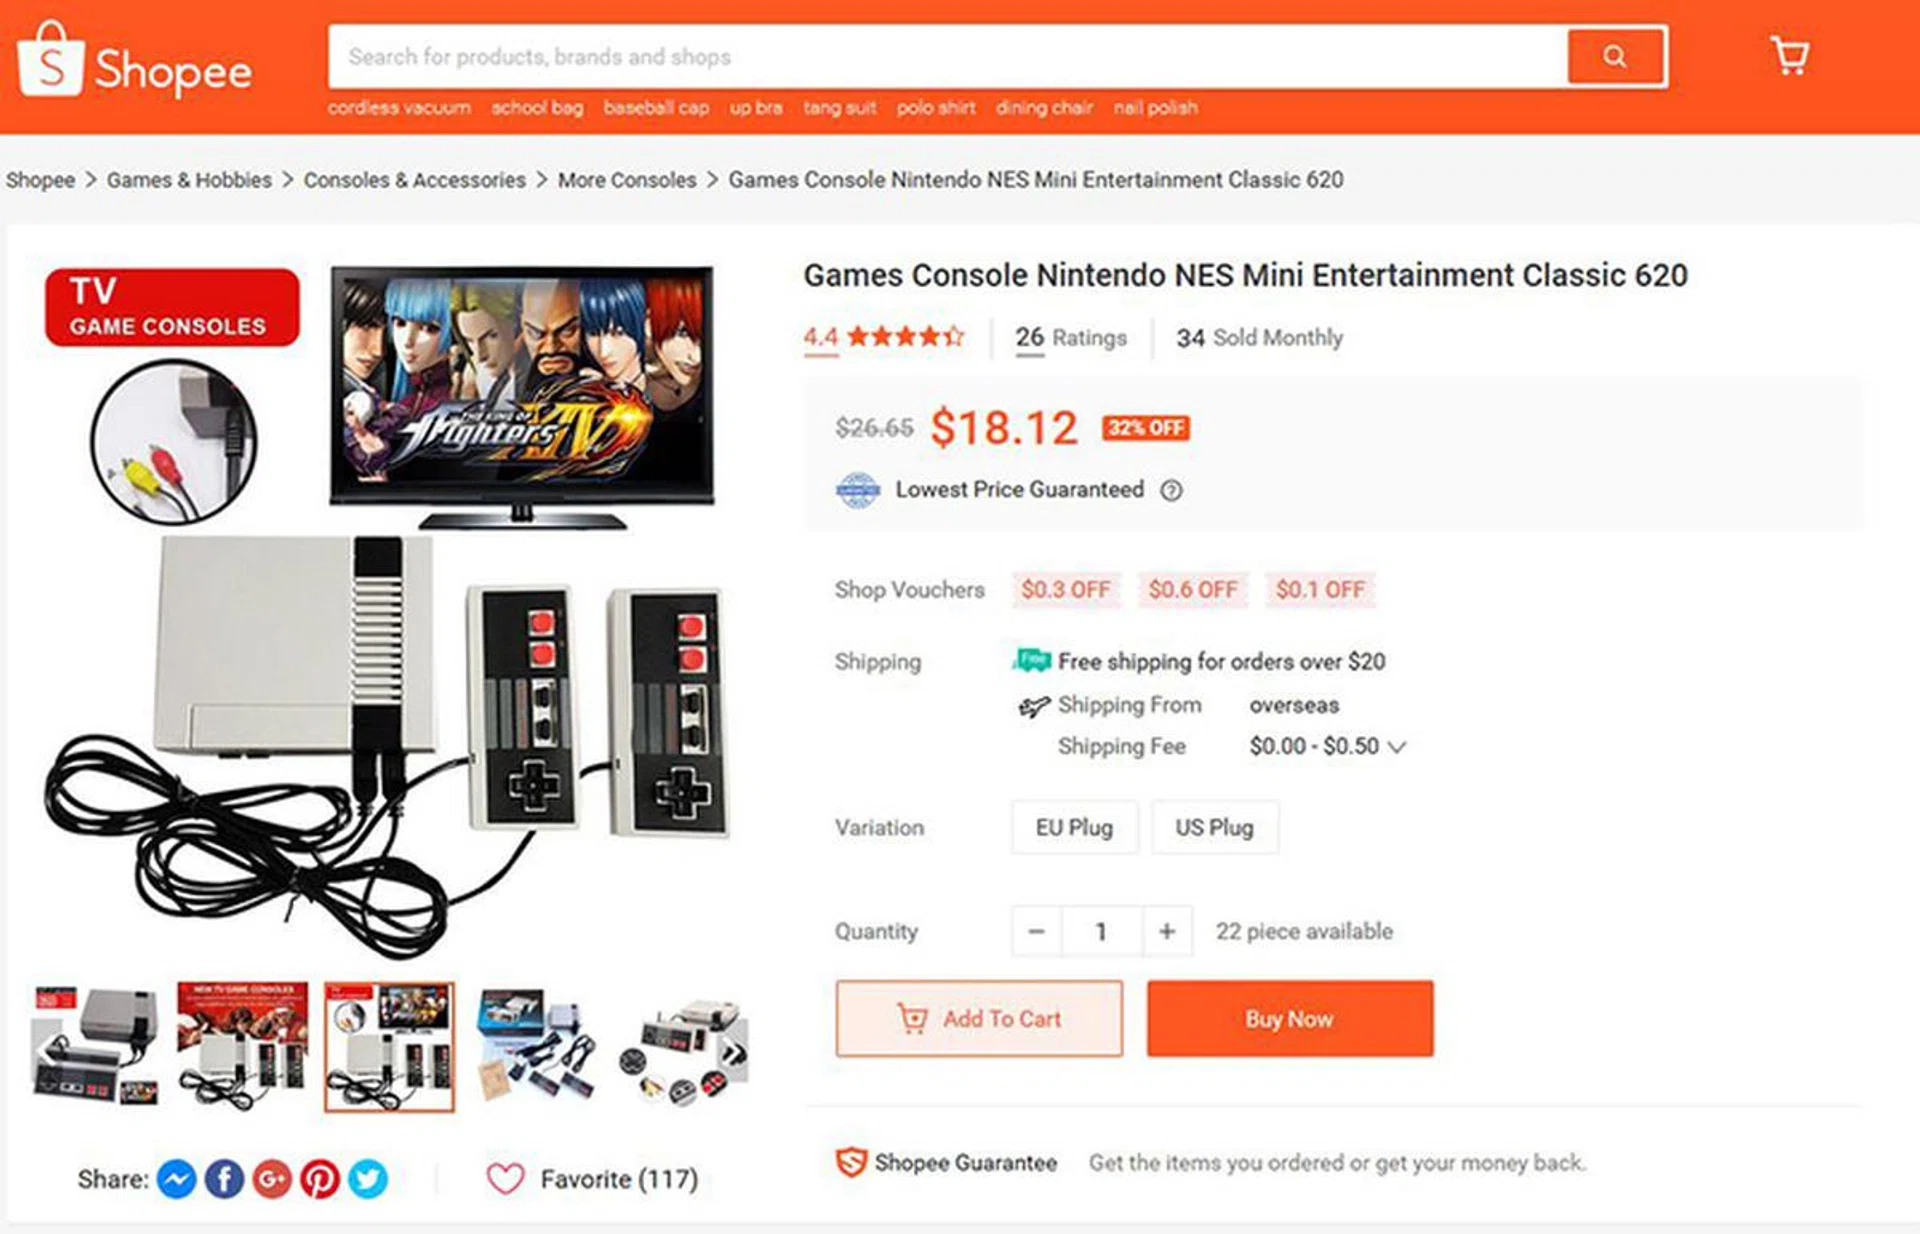Share product on Google Plus
The width and height of the screenshot is (1920, 1234).
click(272, 1180)
